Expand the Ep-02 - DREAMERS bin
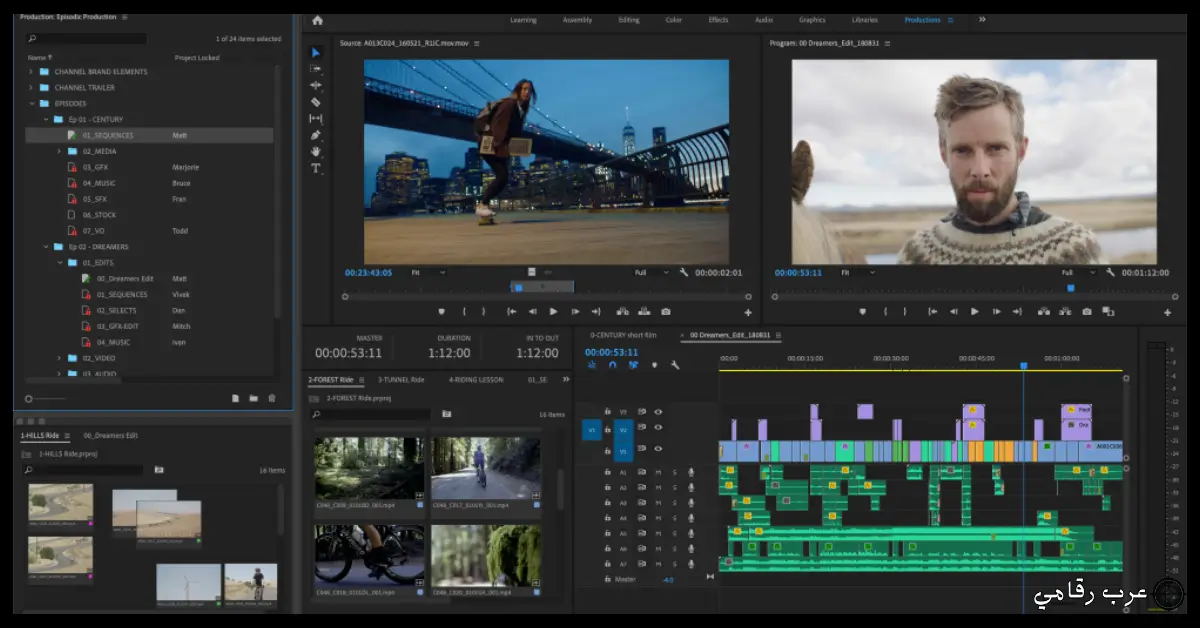The width and height of the screenshot is (1200, 628). (44, 247)
